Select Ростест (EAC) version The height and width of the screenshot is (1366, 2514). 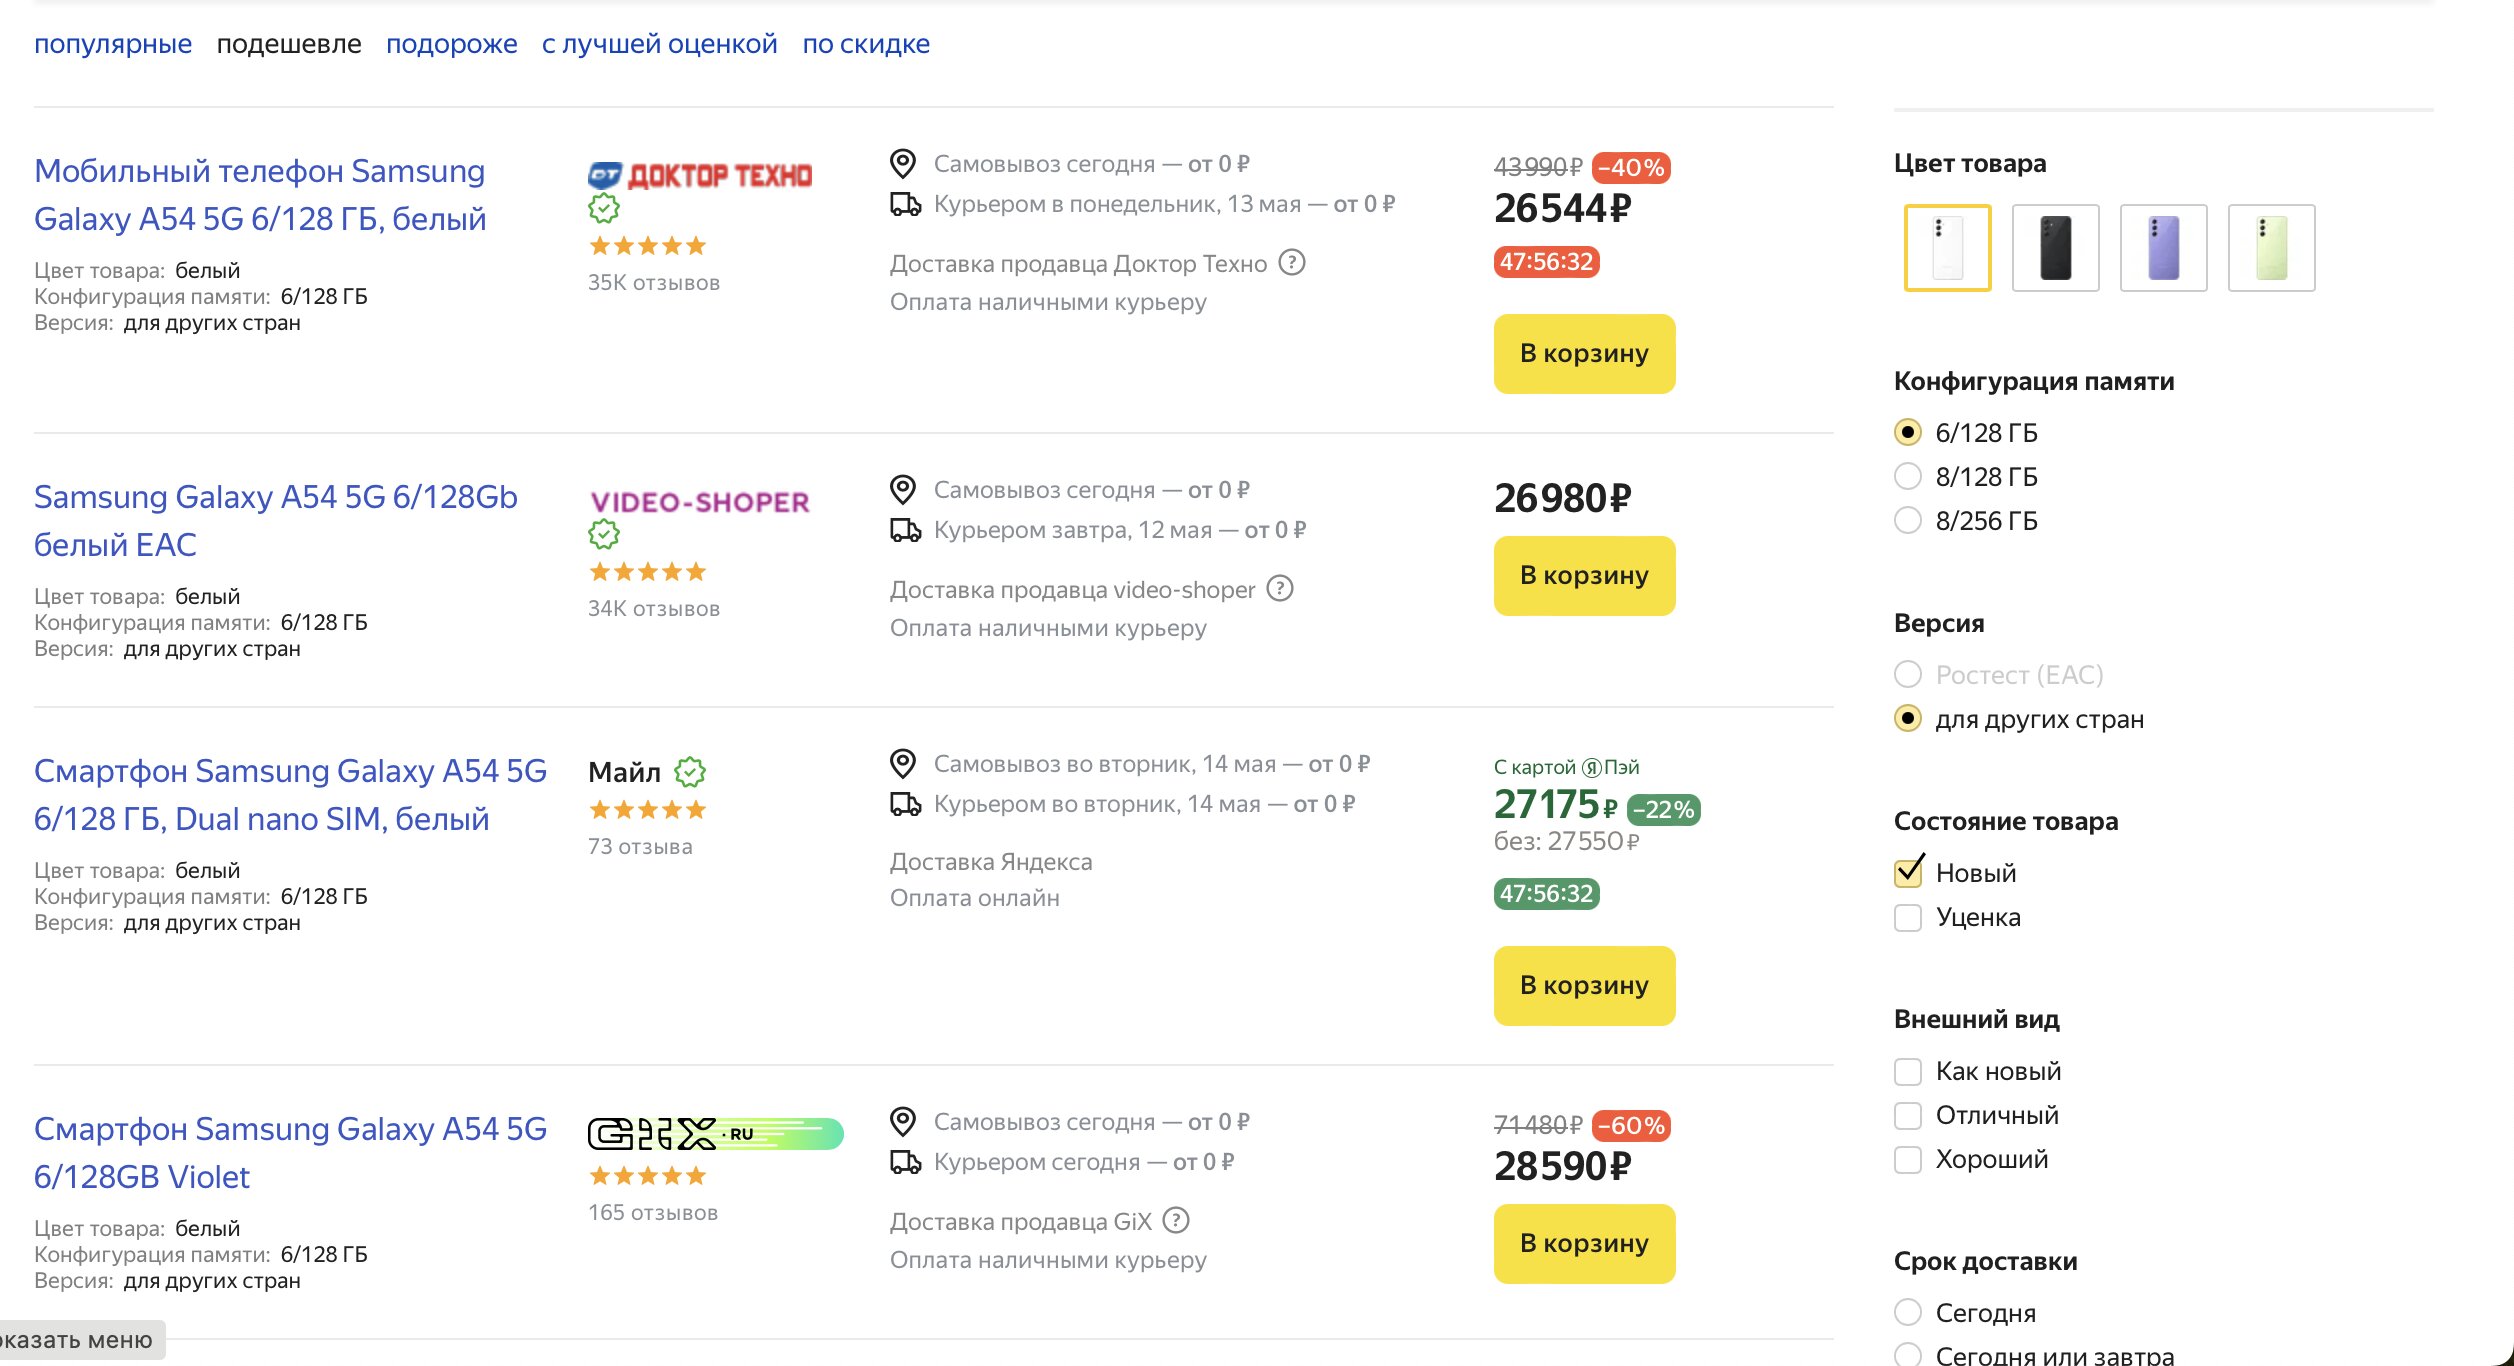coord(1908,675)
